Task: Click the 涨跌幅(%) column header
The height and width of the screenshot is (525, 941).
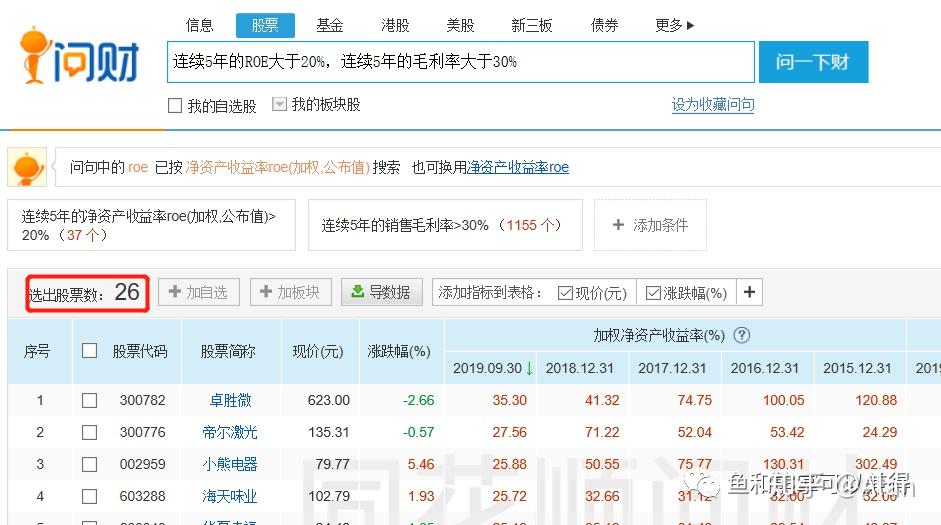Action: click(x=399, y=351)
